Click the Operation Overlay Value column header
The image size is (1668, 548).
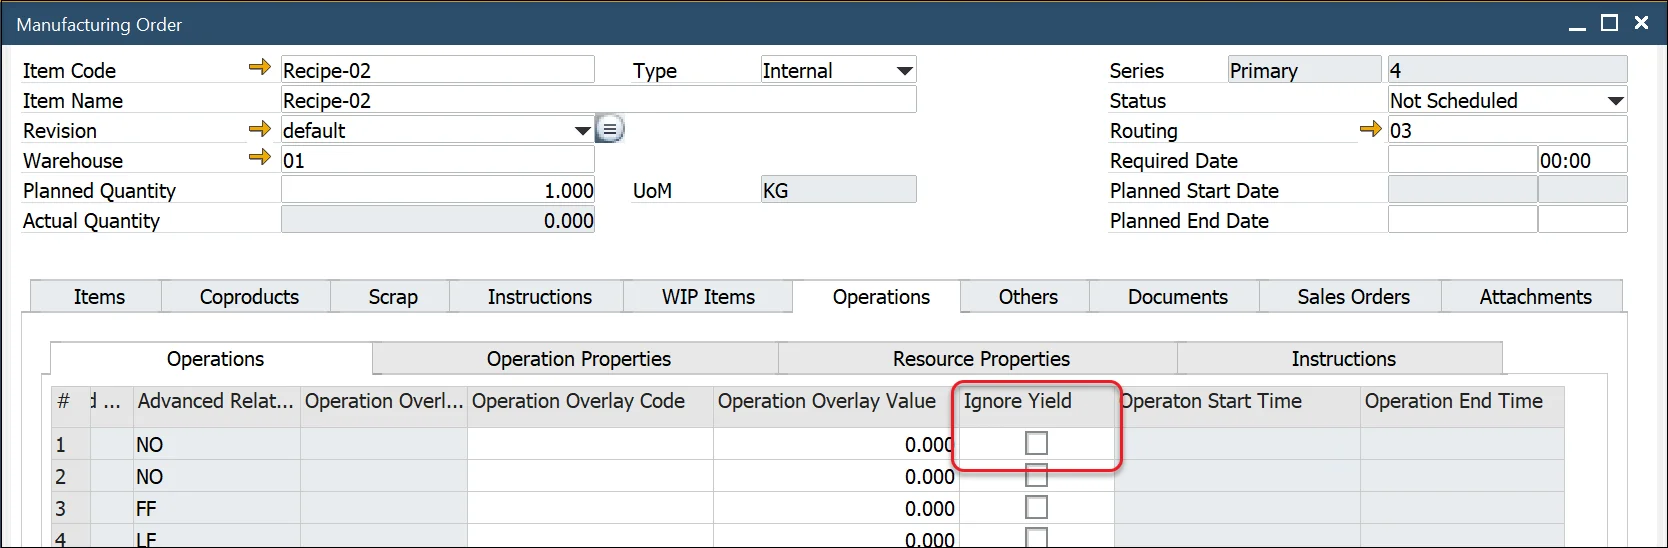click(836, 401)
